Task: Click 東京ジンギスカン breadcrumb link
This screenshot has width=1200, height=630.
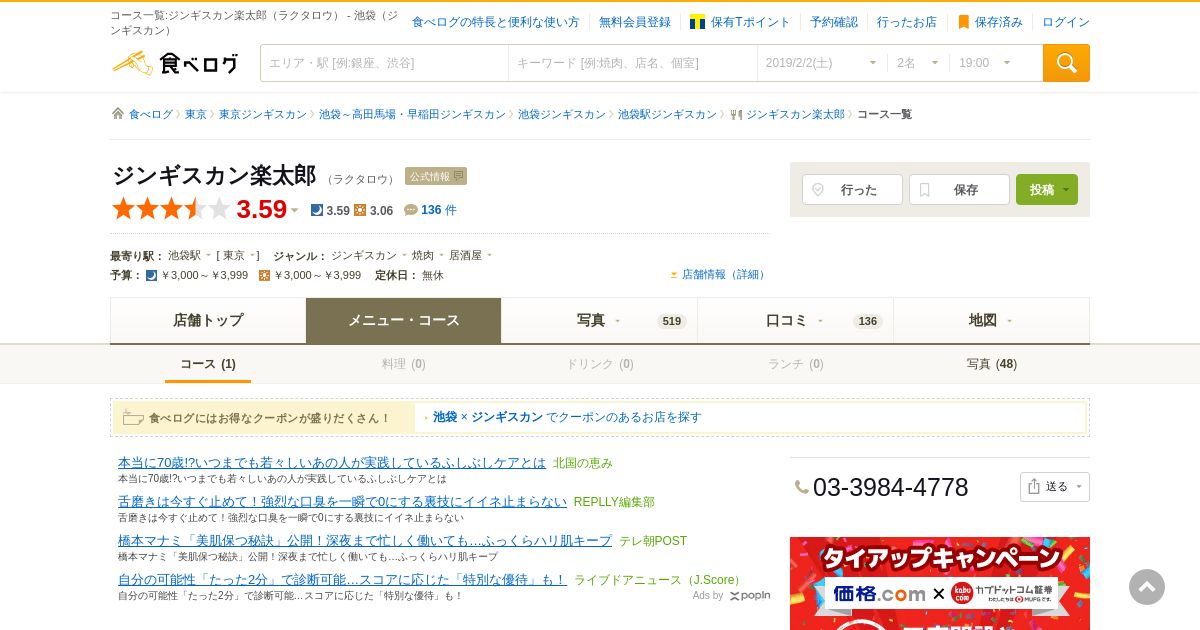Action: click(x=263, y=114)
